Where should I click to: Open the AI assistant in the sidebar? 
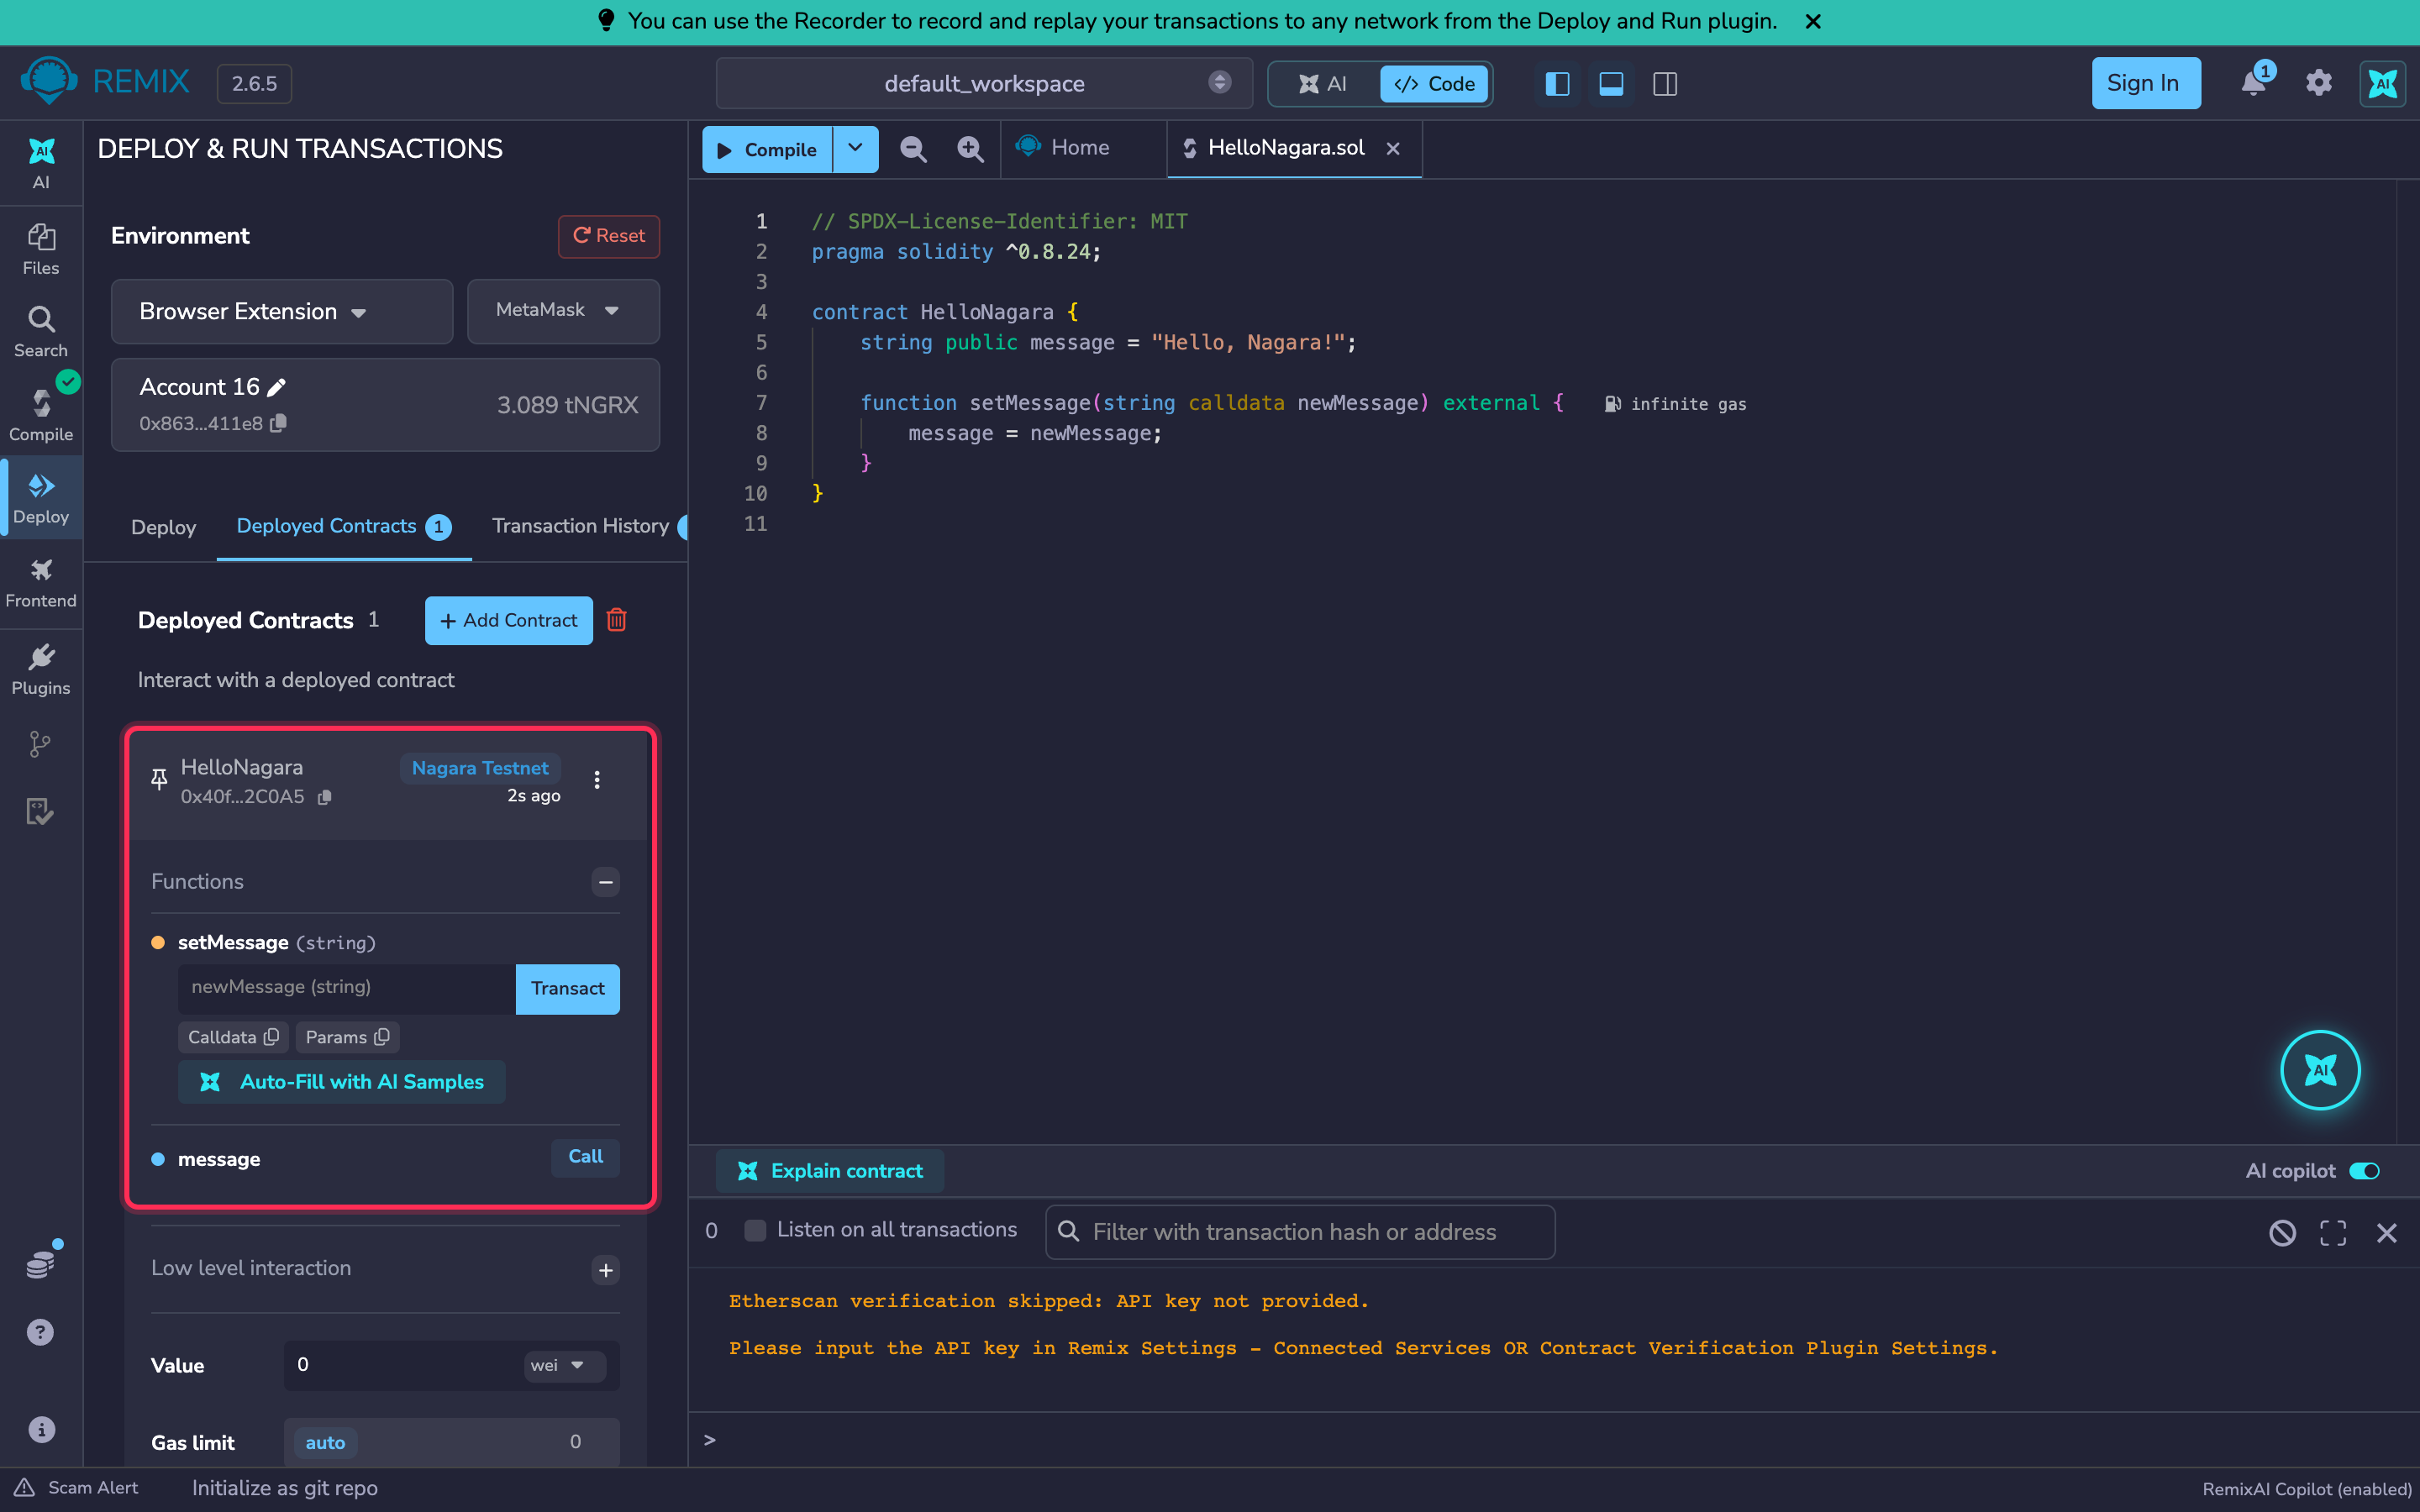(40, 163)
